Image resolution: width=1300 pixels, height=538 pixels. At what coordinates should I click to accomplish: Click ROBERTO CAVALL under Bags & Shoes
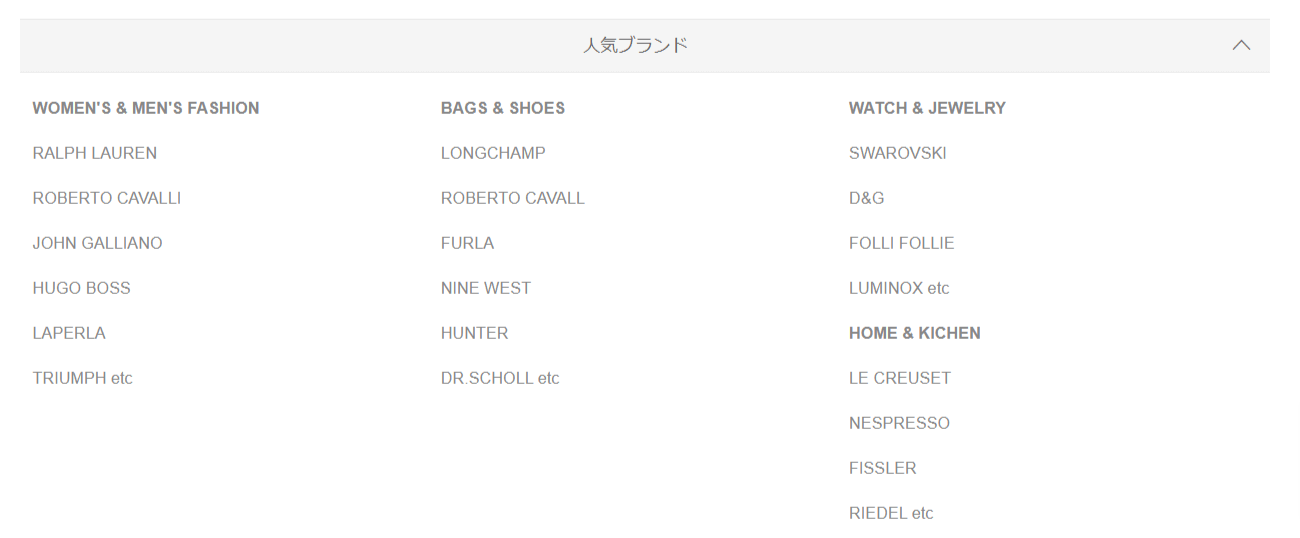coord(512,198)
